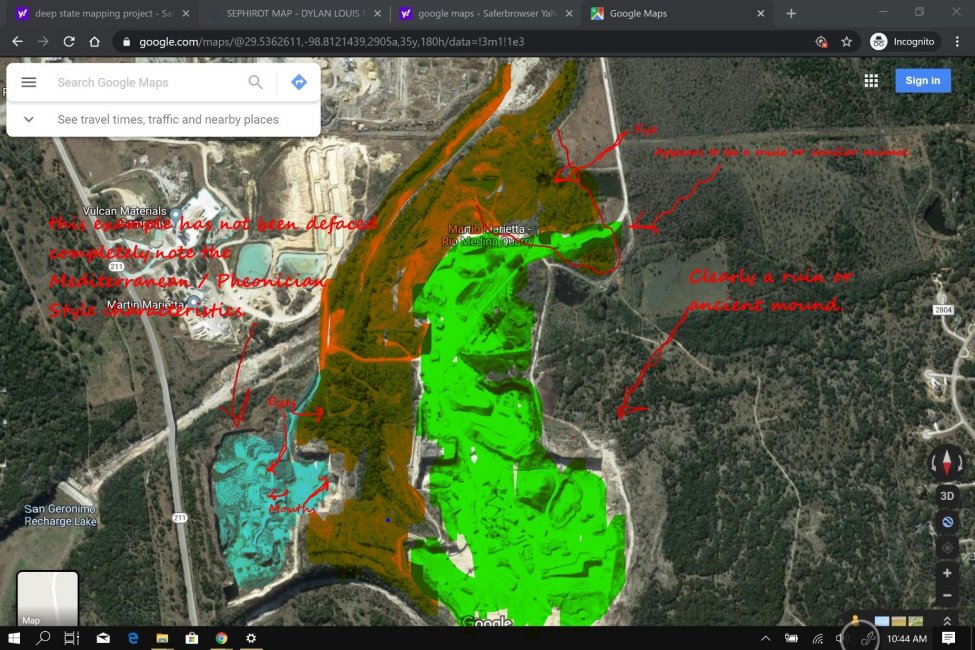Viewport: 975px width, 650px height.
Task: Click the Vulcan Materials map pin
Action: coord(176,215)
